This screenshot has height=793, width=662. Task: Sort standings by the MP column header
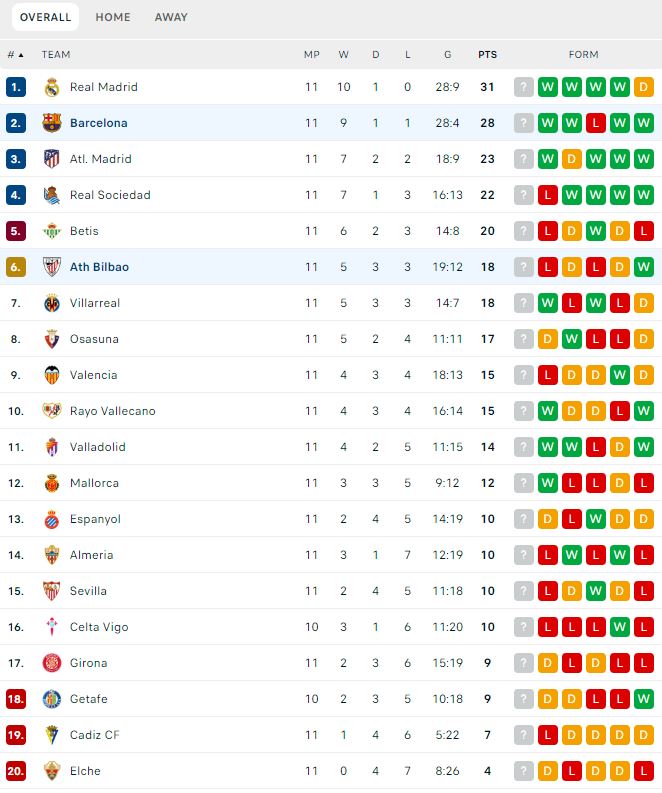(312, 55)
